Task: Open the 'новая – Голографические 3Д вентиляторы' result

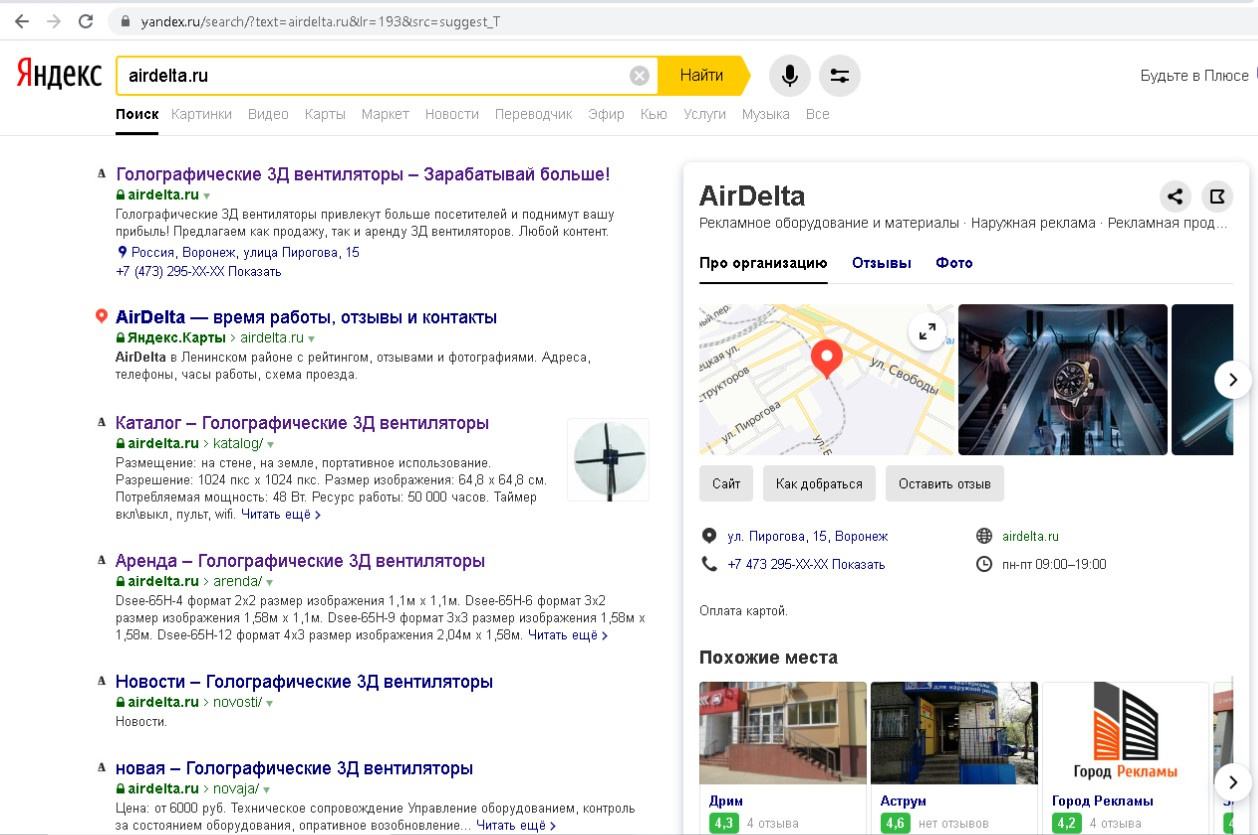Action: [x=294, y=769]
